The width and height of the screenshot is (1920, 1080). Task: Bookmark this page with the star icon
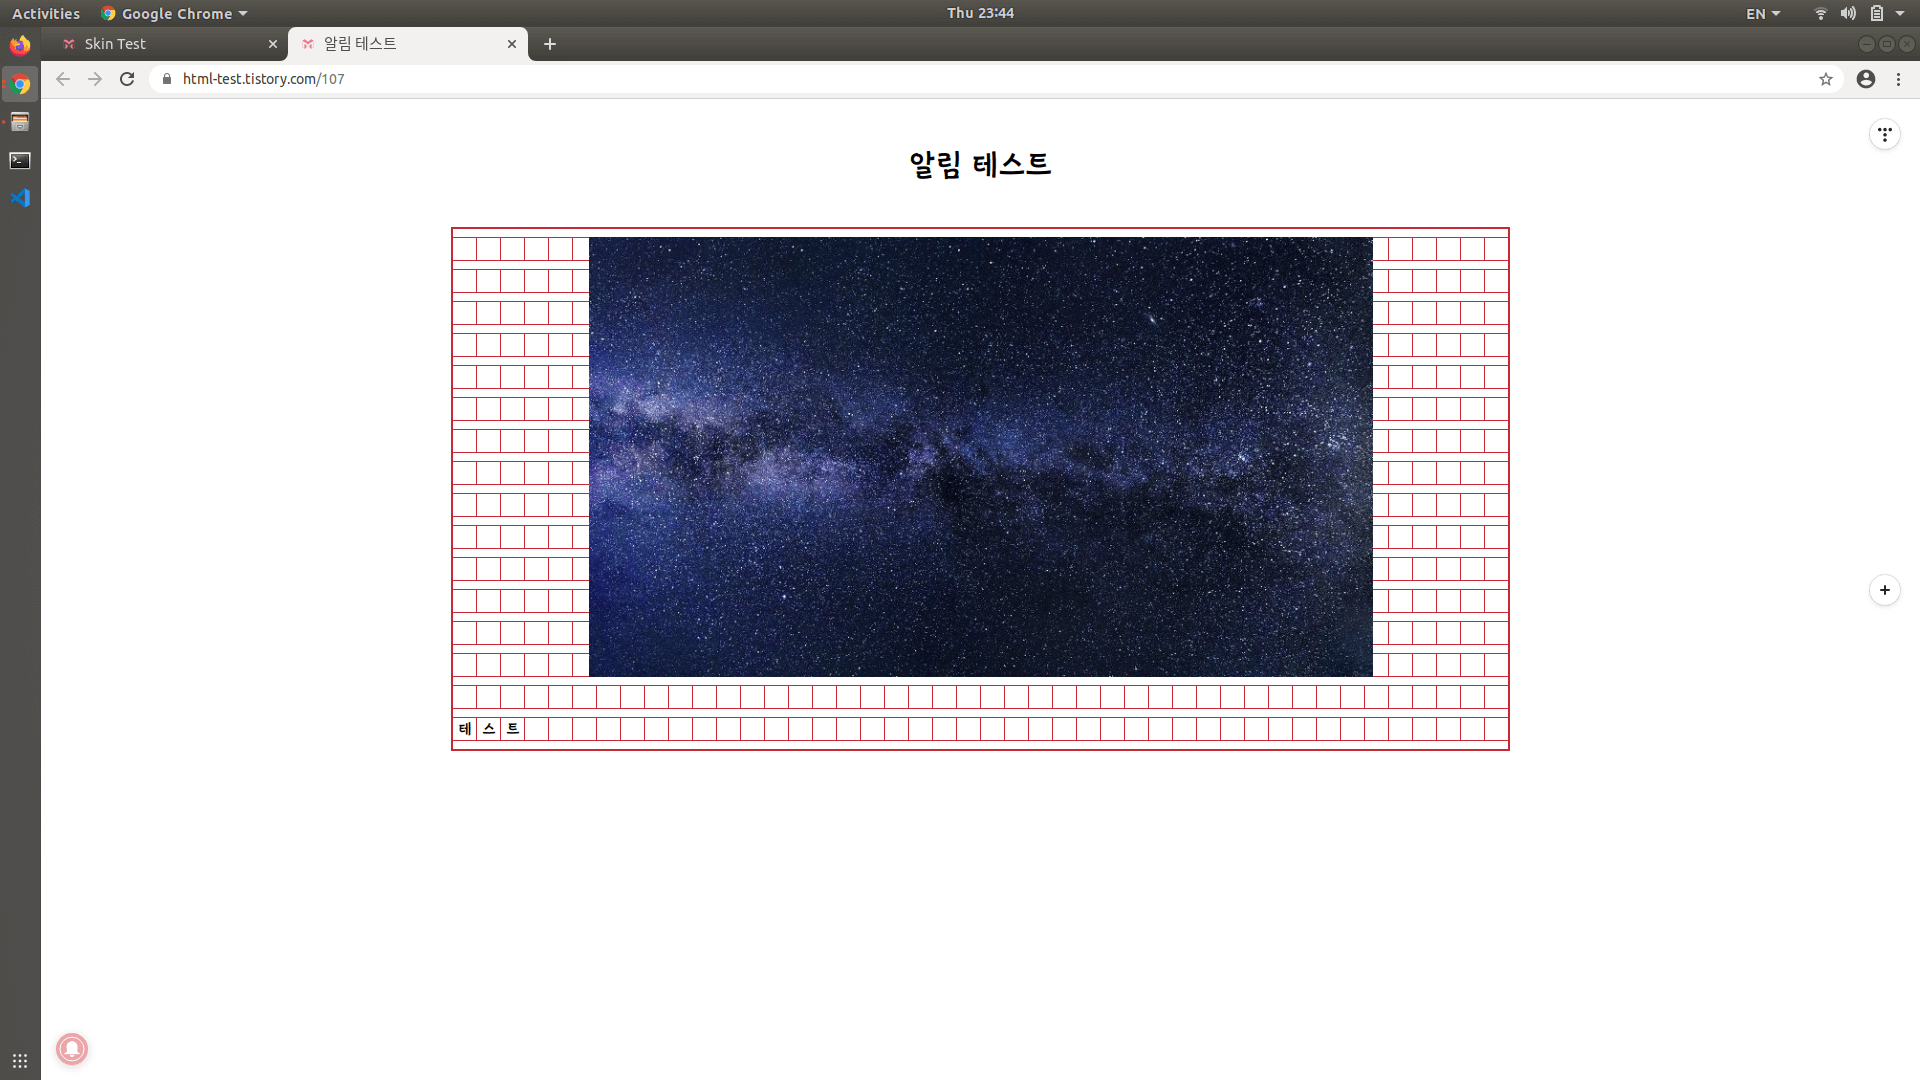(x=1826, y=79)
